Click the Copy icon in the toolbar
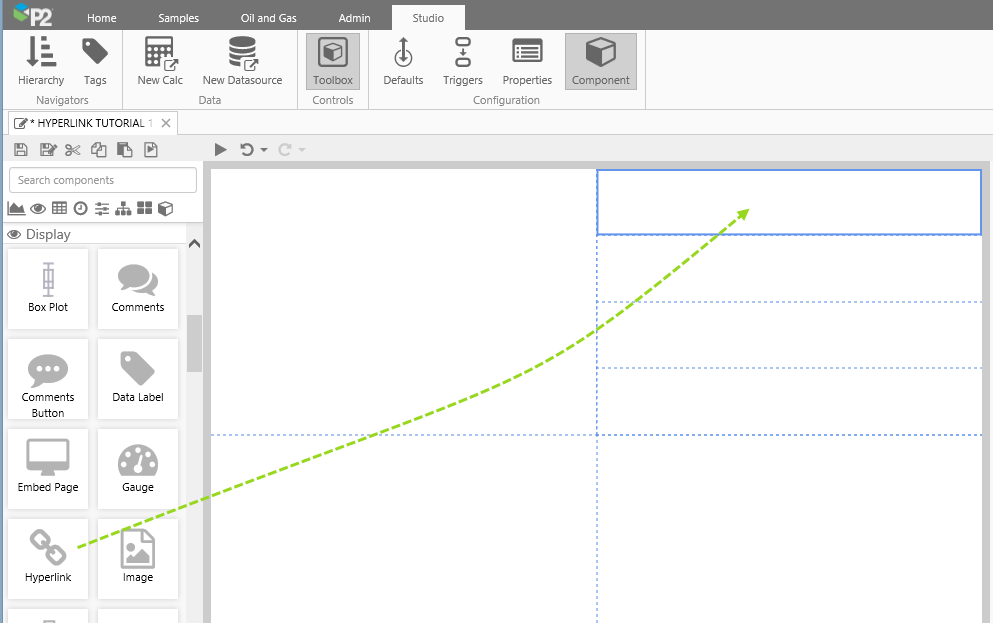 (98, 150)
